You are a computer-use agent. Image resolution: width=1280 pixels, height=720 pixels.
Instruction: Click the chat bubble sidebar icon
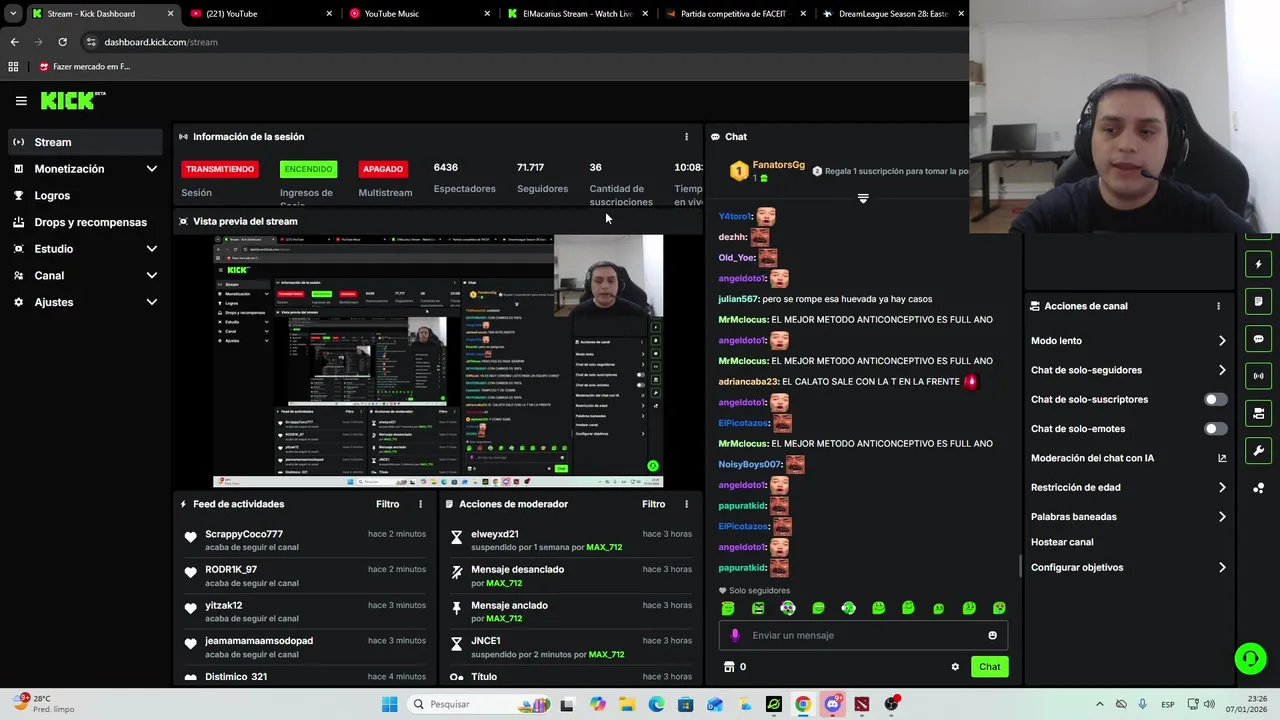coord(1258,339)
